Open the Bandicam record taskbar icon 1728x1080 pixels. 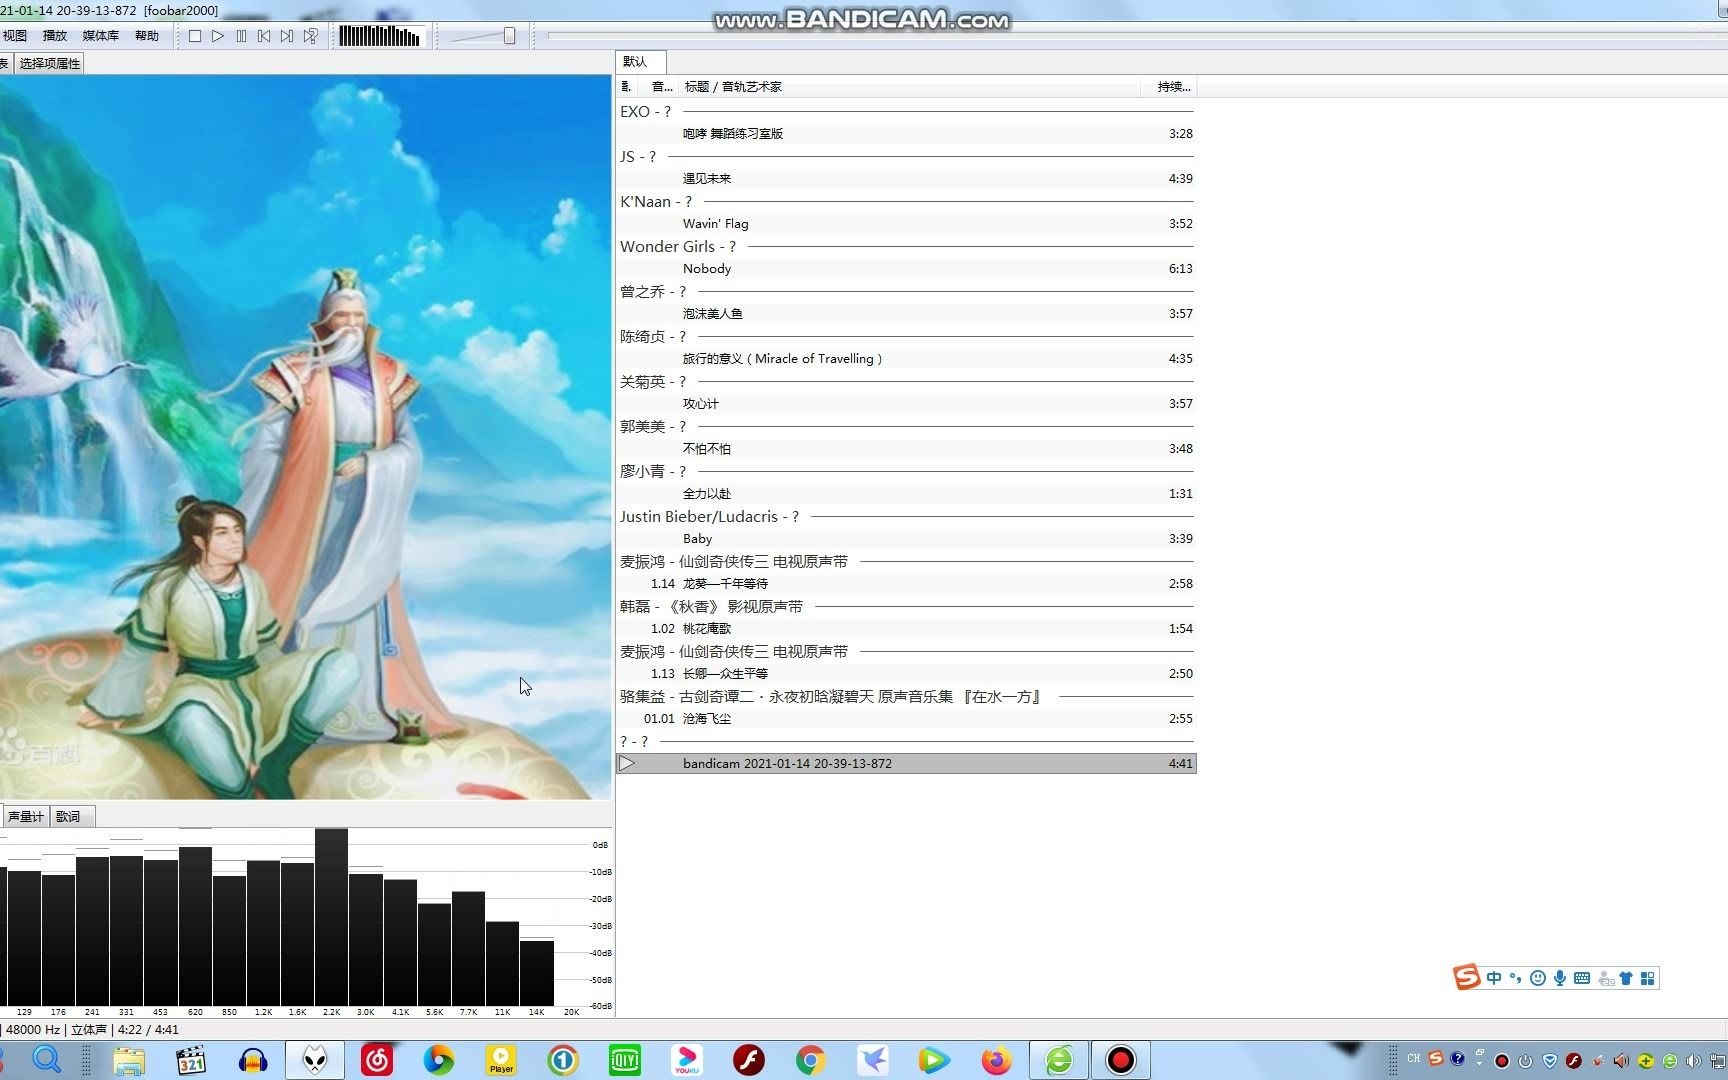[x=1121, y=1060]
